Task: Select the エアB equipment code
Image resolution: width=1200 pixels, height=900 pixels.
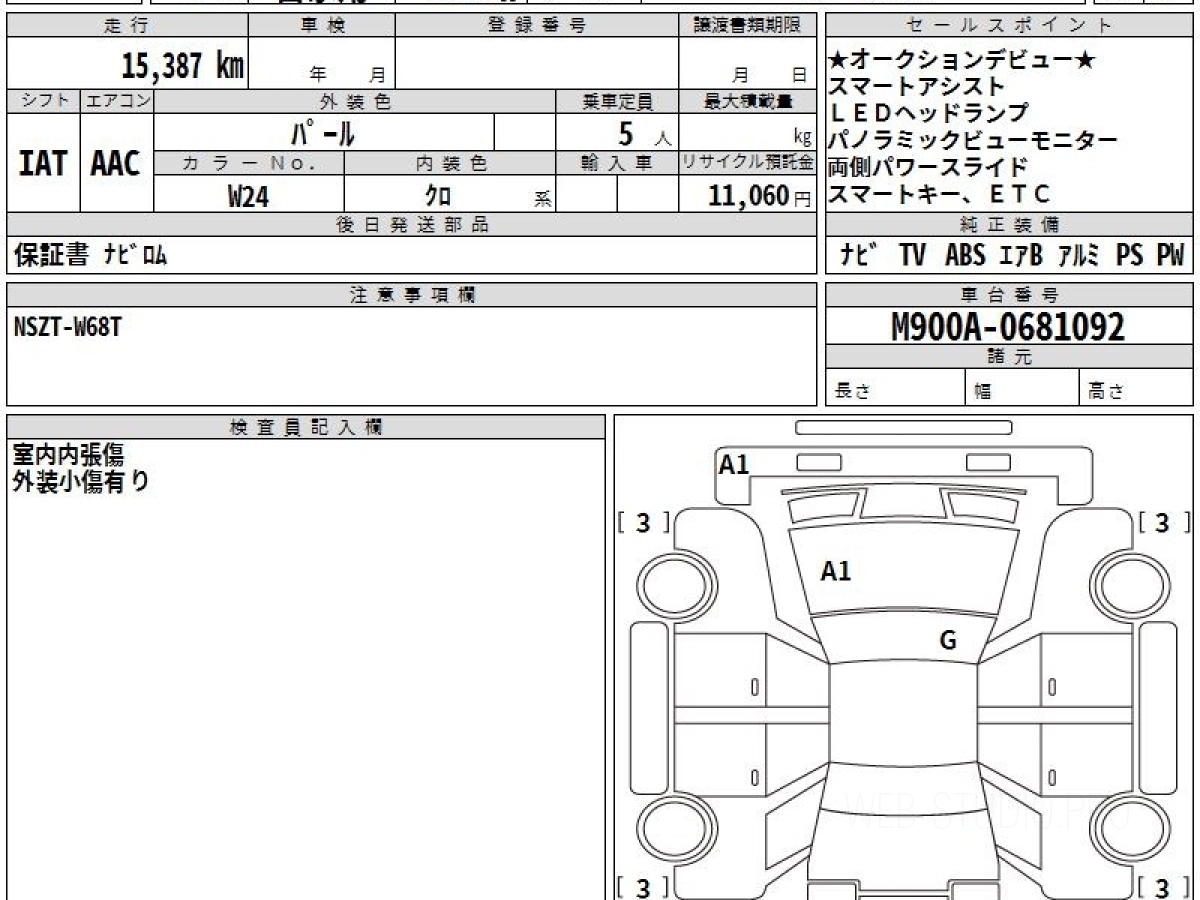Action: coord(1021,256)
